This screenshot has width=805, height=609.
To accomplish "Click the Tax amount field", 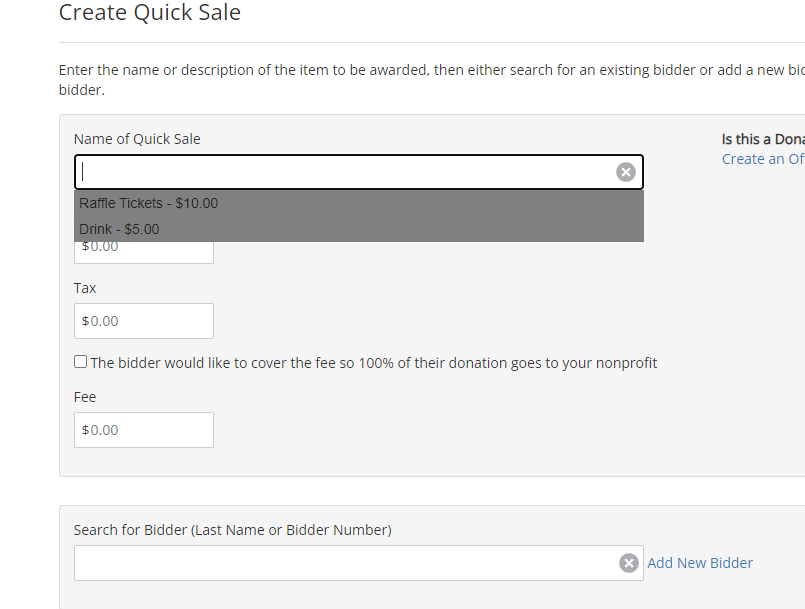I will click(x=144, y=321).
